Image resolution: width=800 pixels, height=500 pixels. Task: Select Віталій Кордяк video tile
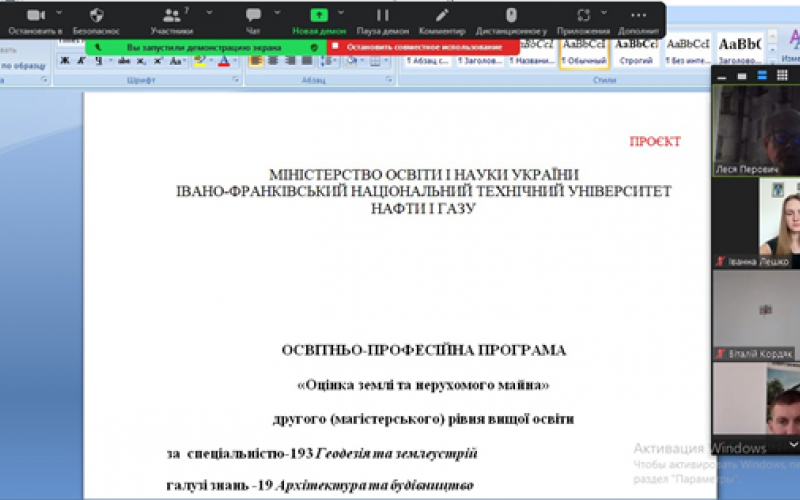click(x=757, y=315)
